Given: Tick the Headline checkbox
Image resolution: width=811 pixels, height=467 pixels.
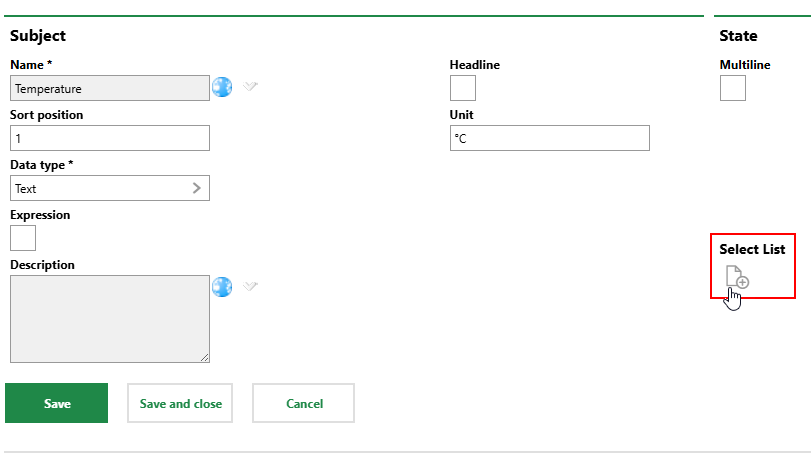Looking at the screenshot, I should pos(463,88).
